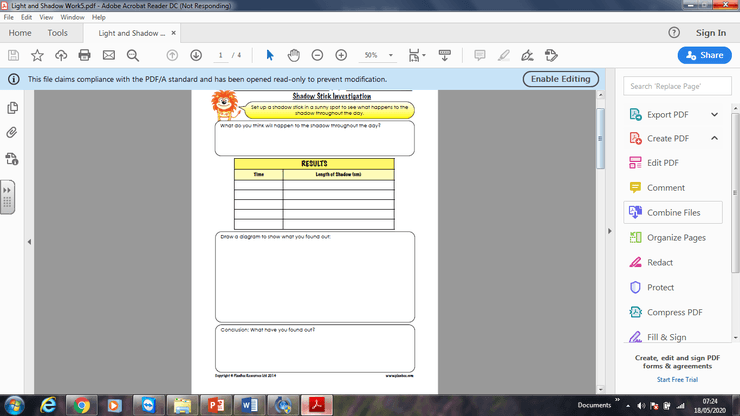Print the document with the printer icon
740x416 pixels.
(84, 55)
